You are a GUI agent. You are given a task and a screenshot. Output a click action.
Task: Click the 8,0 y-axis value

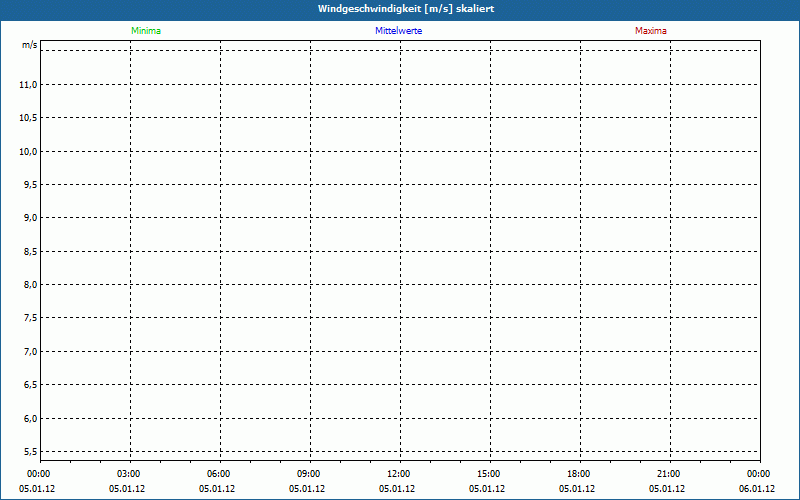pos(31,285)
